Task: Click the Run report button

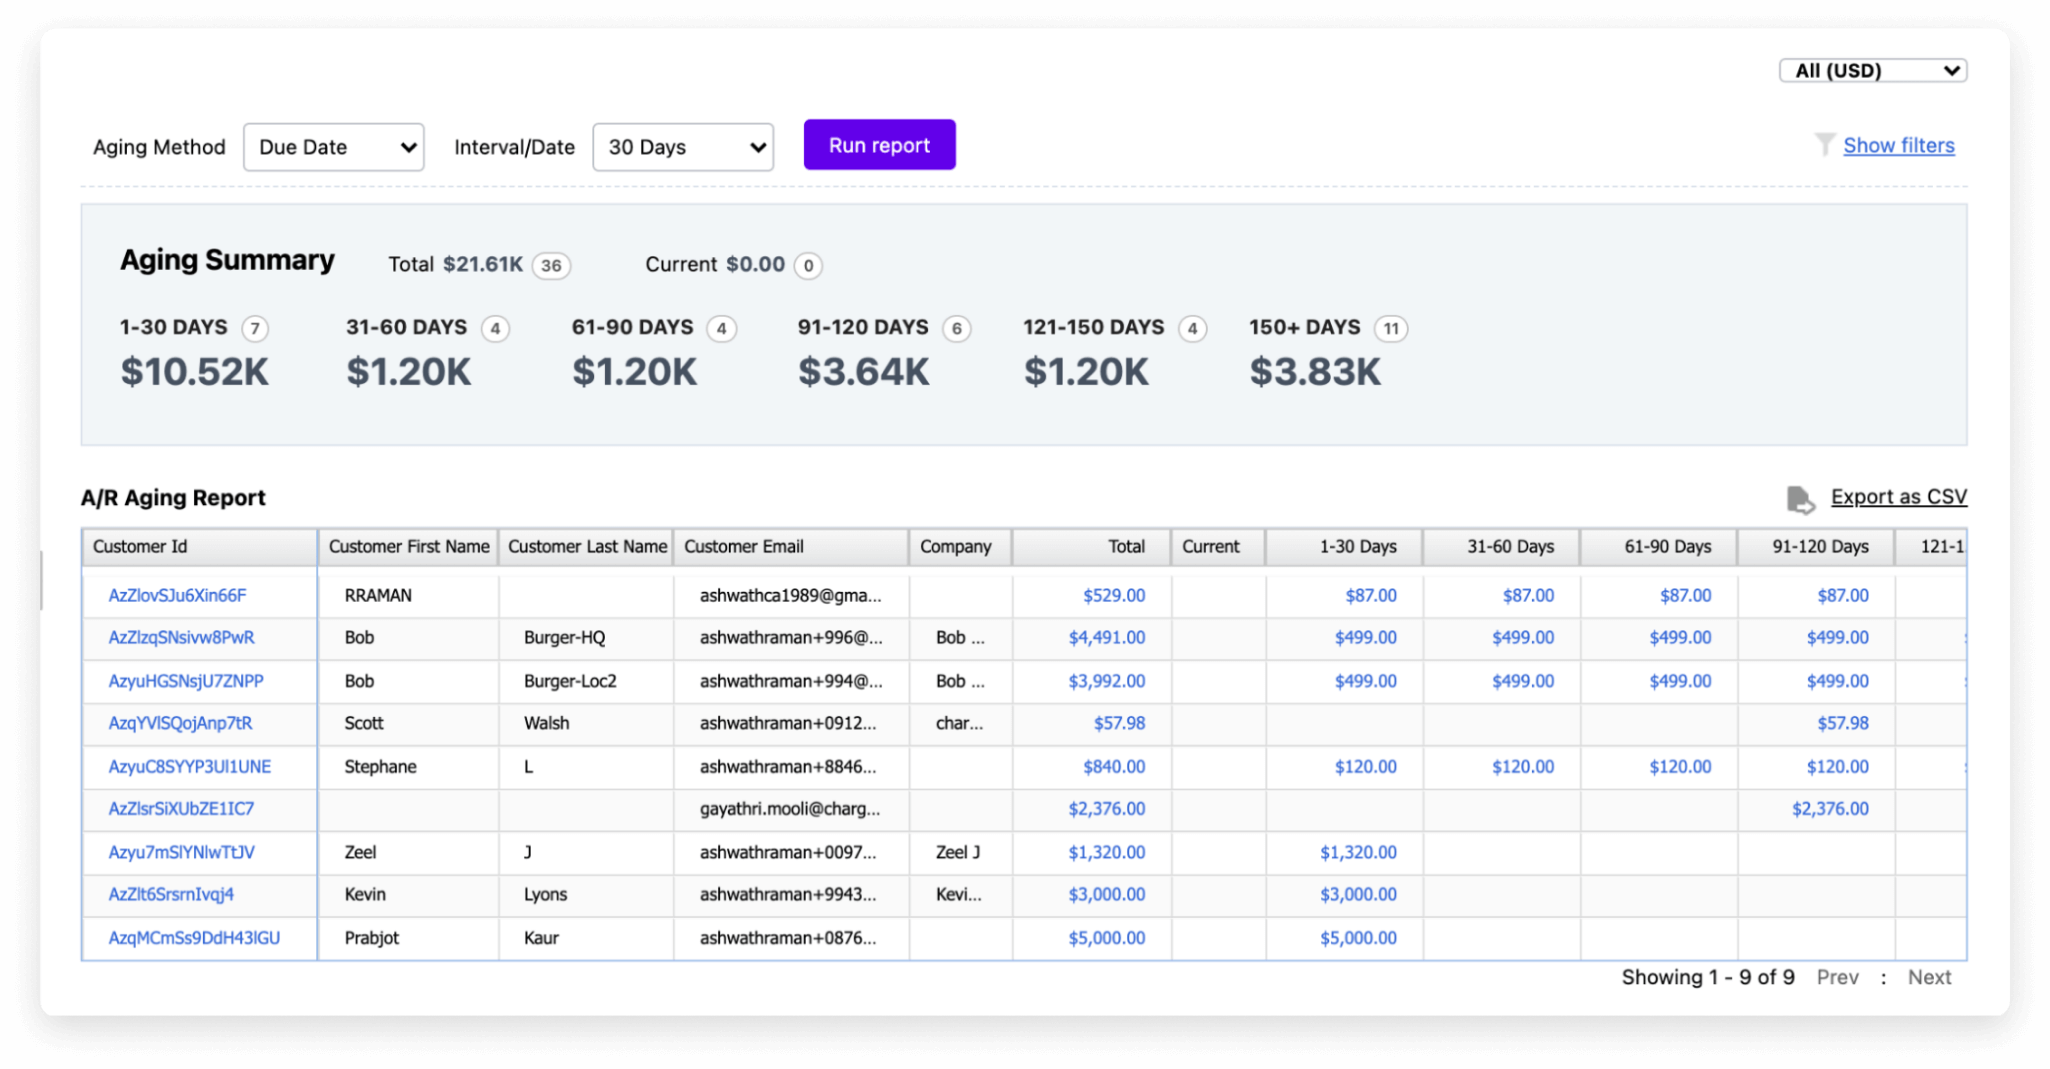Action: pyautogui.click(x=879, y=145)
